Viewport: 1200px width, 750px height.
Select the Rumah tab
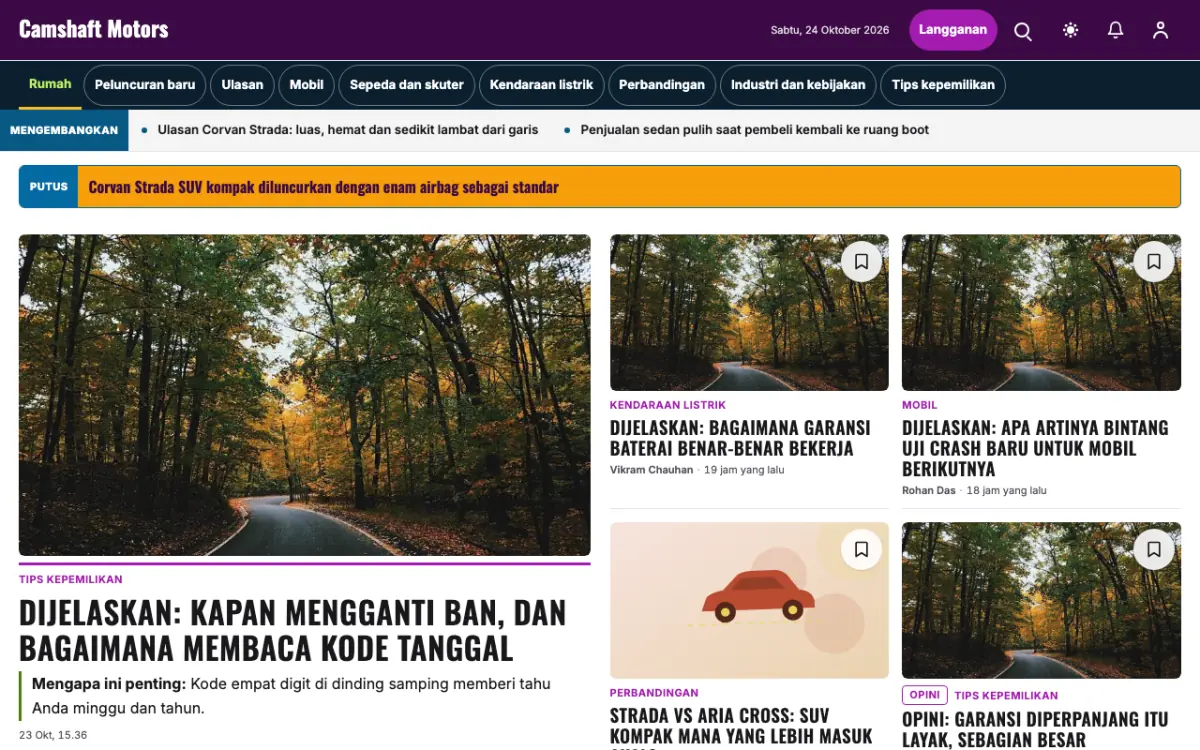pos(50,85)
